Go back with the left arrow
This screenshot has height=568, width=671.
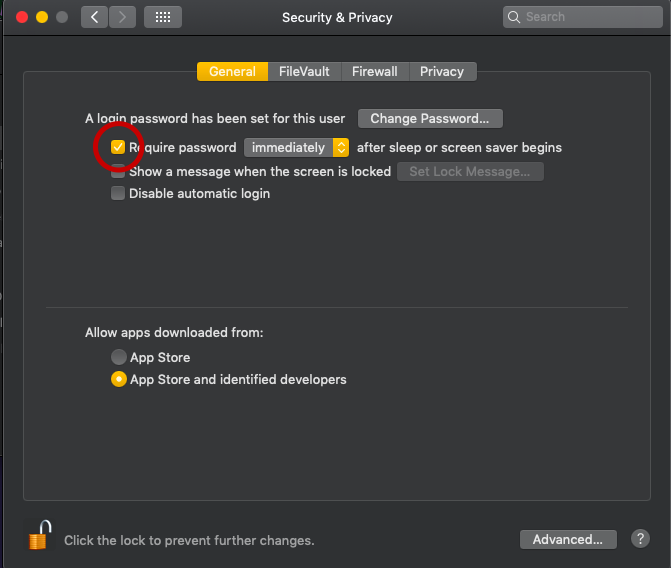pos(95,17)
